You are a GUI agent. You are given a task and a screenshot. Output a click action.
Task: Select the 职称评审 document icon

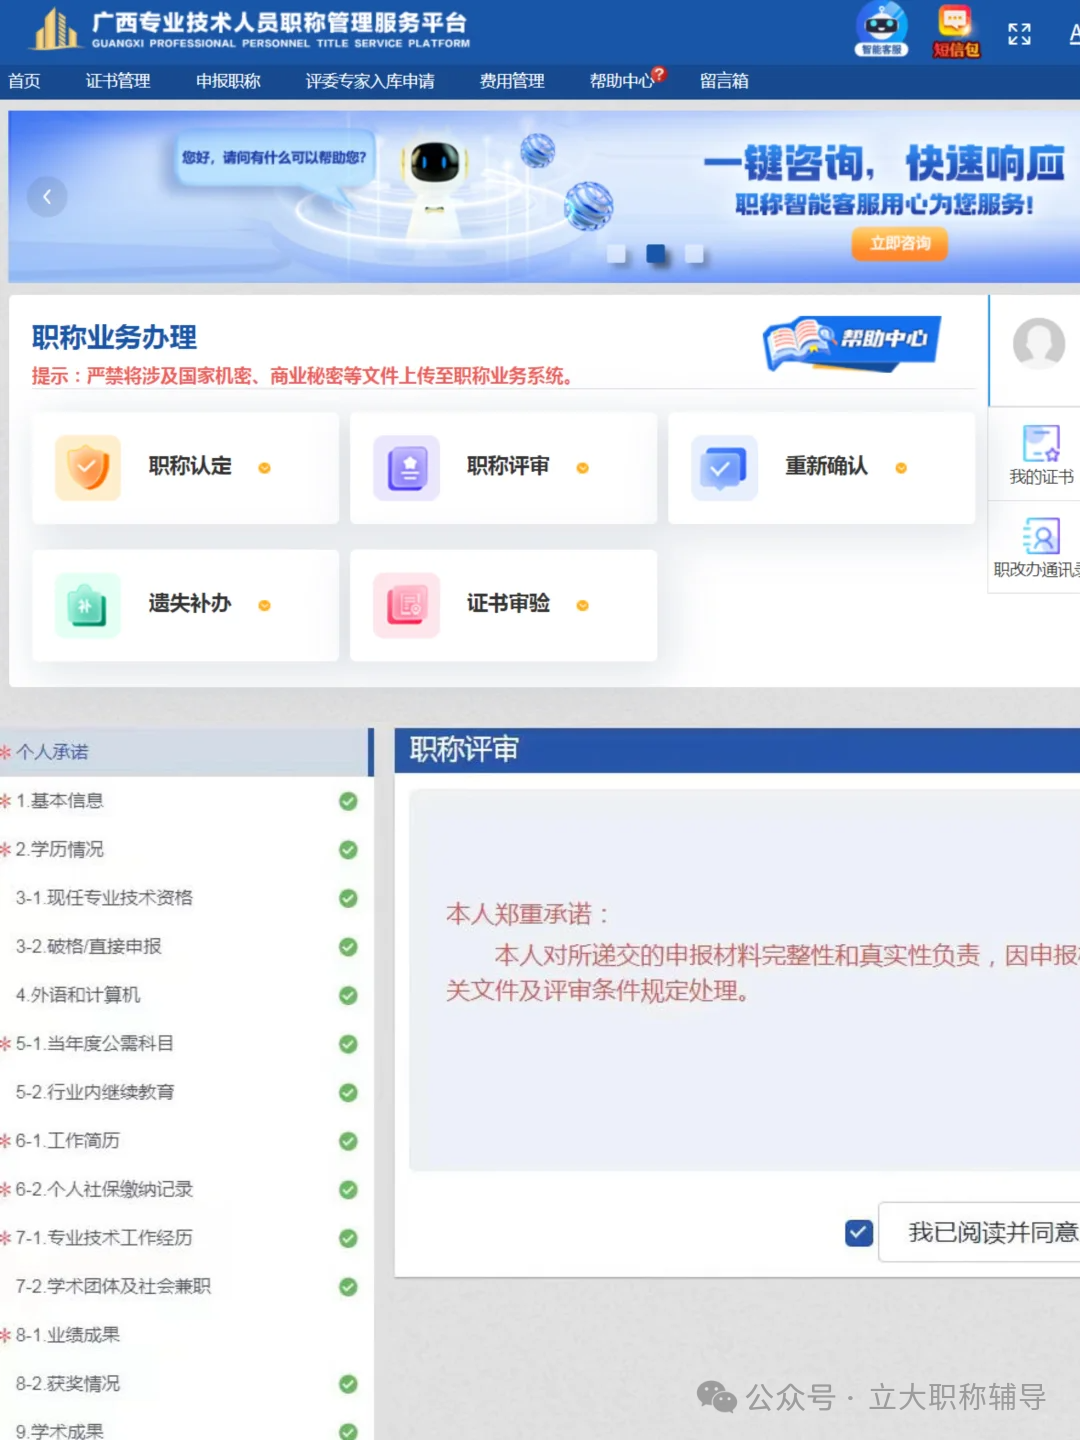tap(406, 467)
